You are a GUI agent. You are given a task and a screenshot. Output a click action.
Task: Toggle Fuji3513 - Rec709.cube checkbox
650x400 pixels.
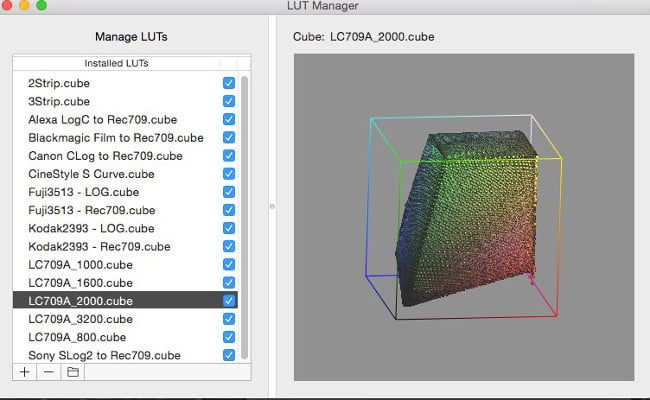[229, 210]
